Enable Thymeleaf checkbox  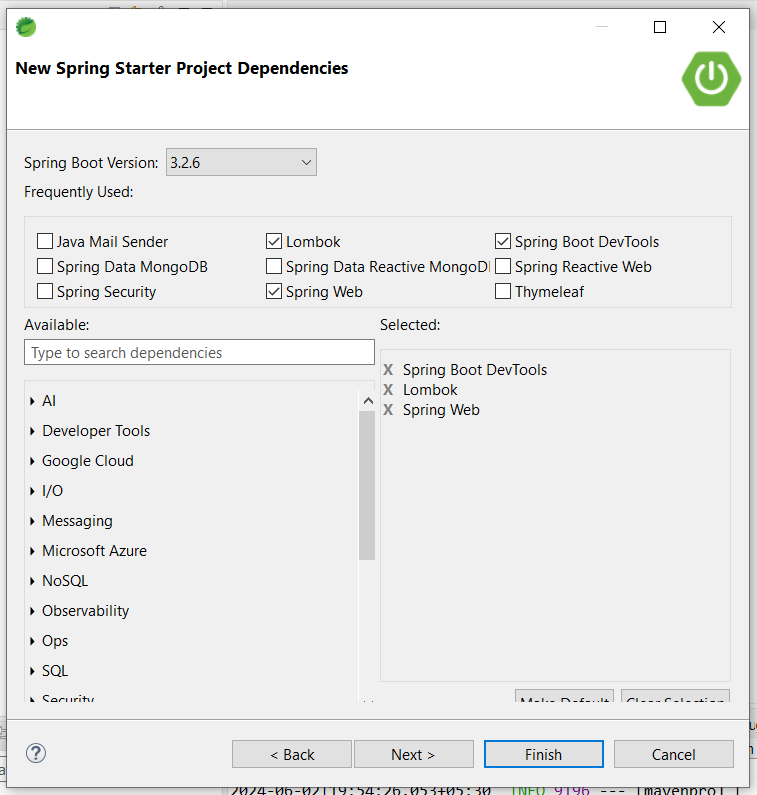point(503,292)
